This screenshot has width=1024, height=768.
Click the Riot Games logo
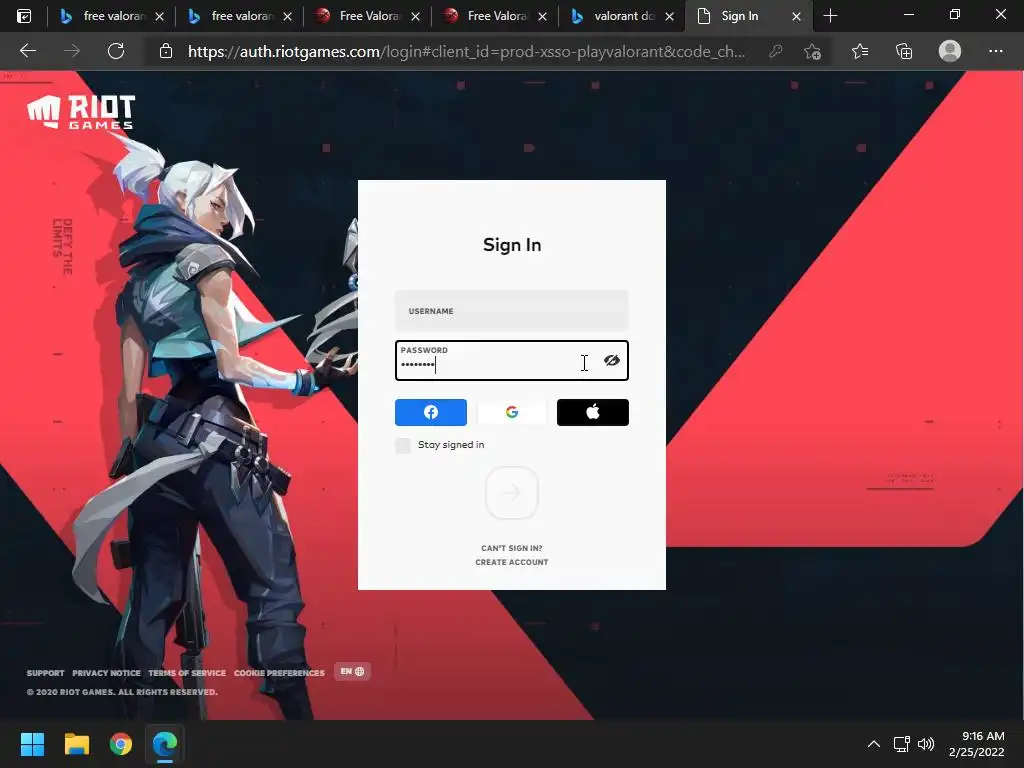81,111
